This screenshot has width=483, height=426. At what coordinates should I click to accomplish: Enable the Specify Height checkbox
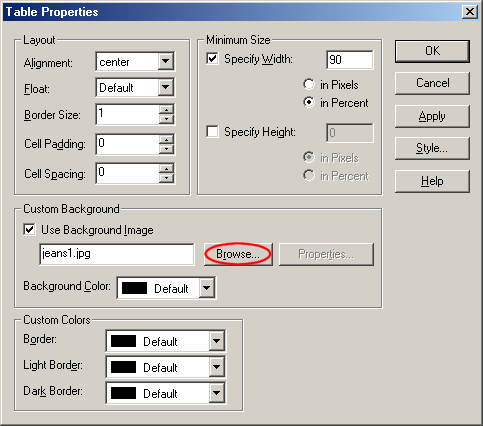point(212,131)
